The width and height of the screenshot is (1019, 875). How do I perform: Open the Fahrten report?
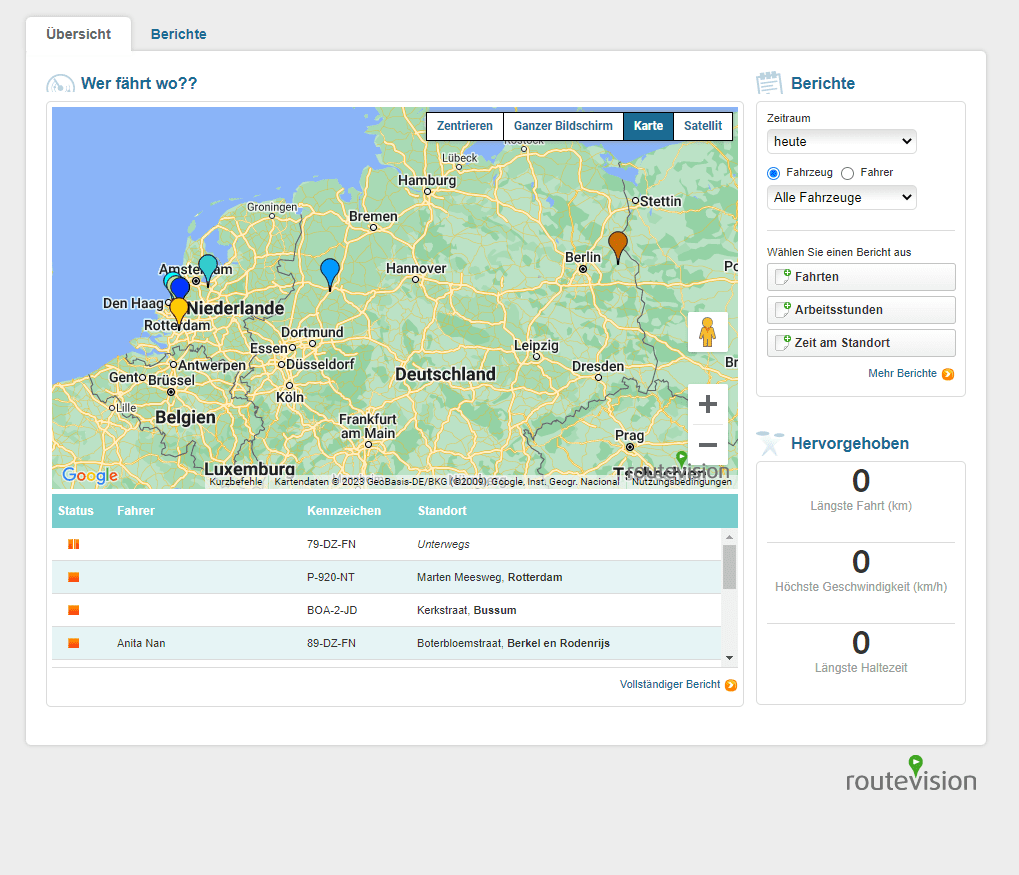click(x=861, y=277)
